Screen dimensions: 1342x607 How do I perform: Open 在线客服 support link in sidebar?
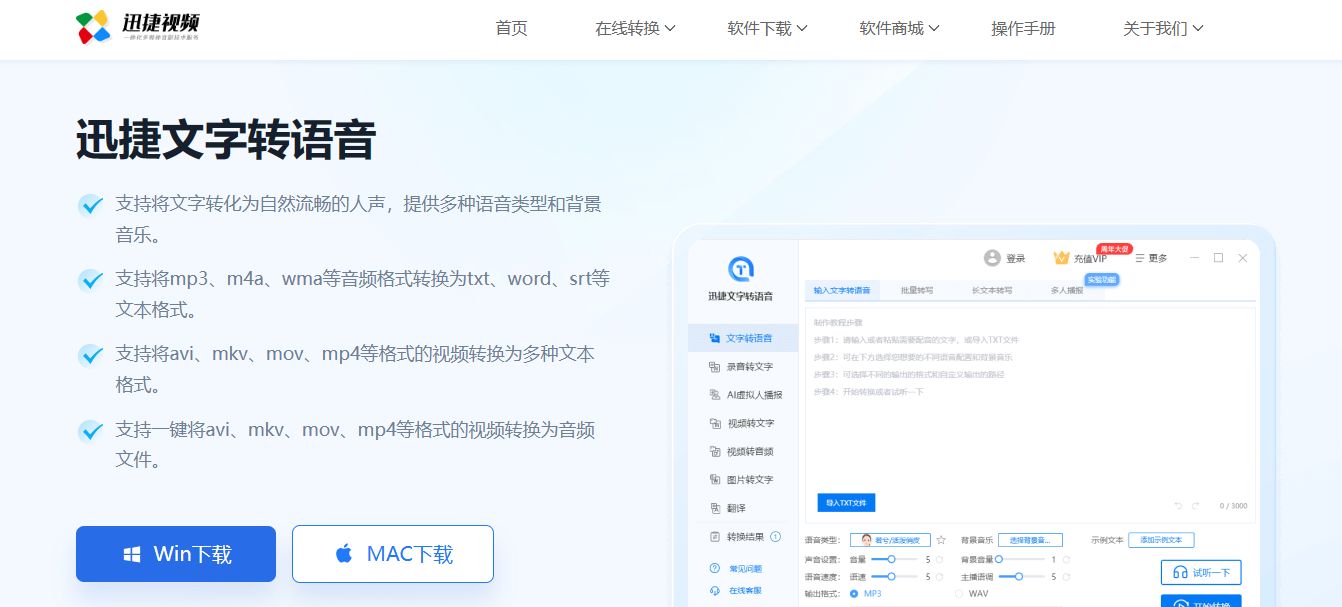click(737, 590)
